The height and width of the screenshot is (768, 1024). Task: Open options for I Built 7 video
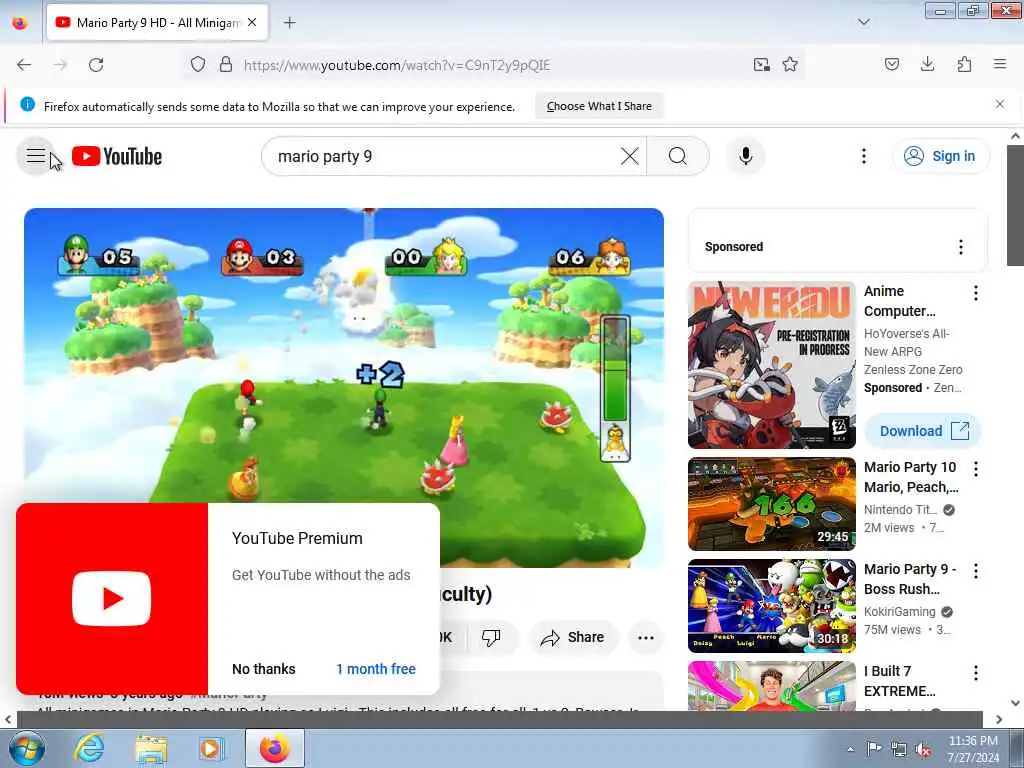(976, 673)
